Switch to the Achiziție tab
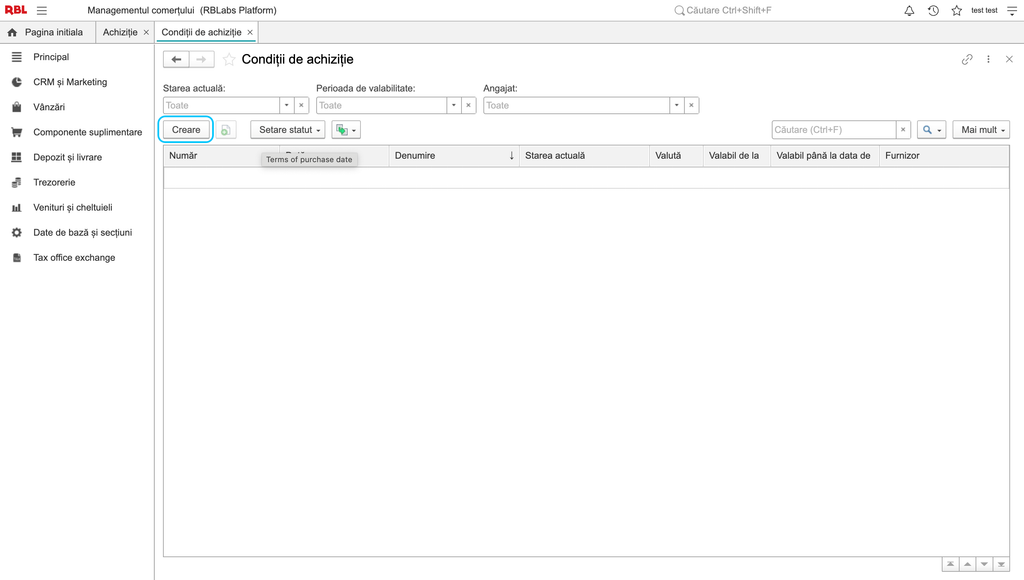1024x580 pixels. coord(120,32)
